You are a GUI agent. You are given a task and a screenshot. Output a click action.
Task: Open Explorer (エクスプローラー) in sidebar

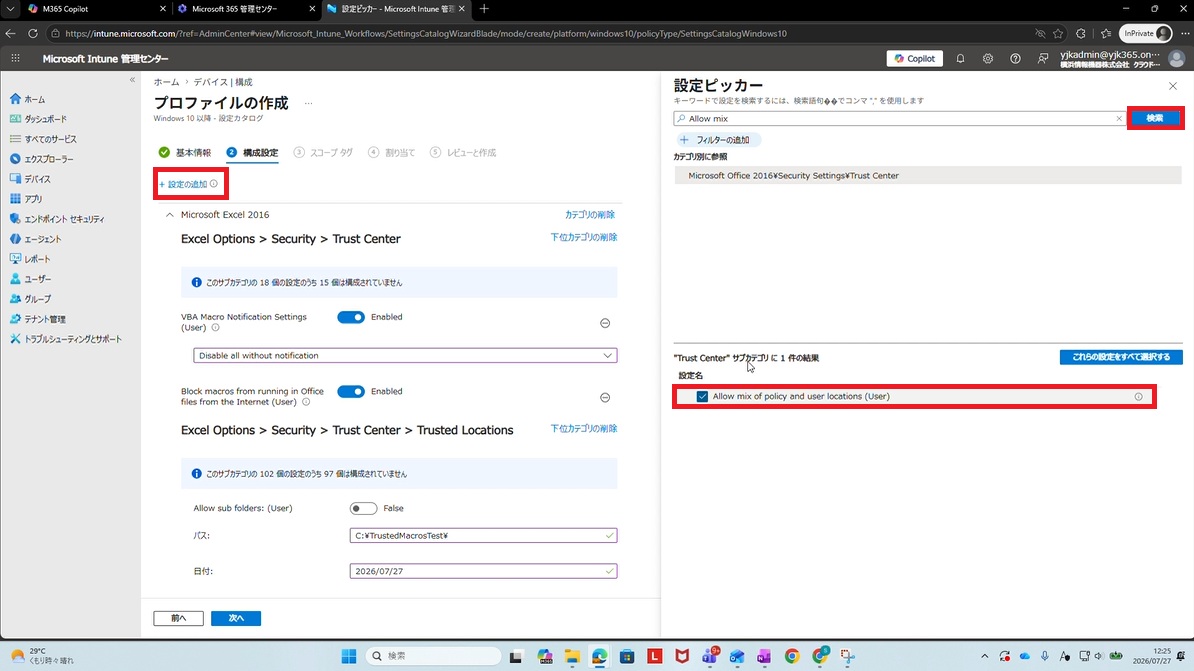41,159
